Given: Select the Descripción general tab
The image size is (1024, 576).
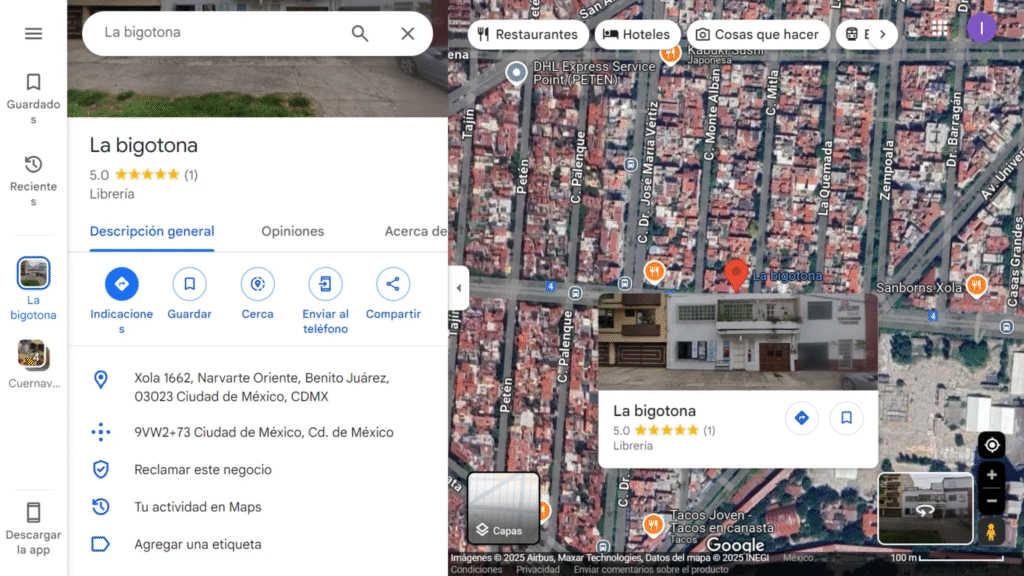Looking at the screenshot, I should 152,231.
